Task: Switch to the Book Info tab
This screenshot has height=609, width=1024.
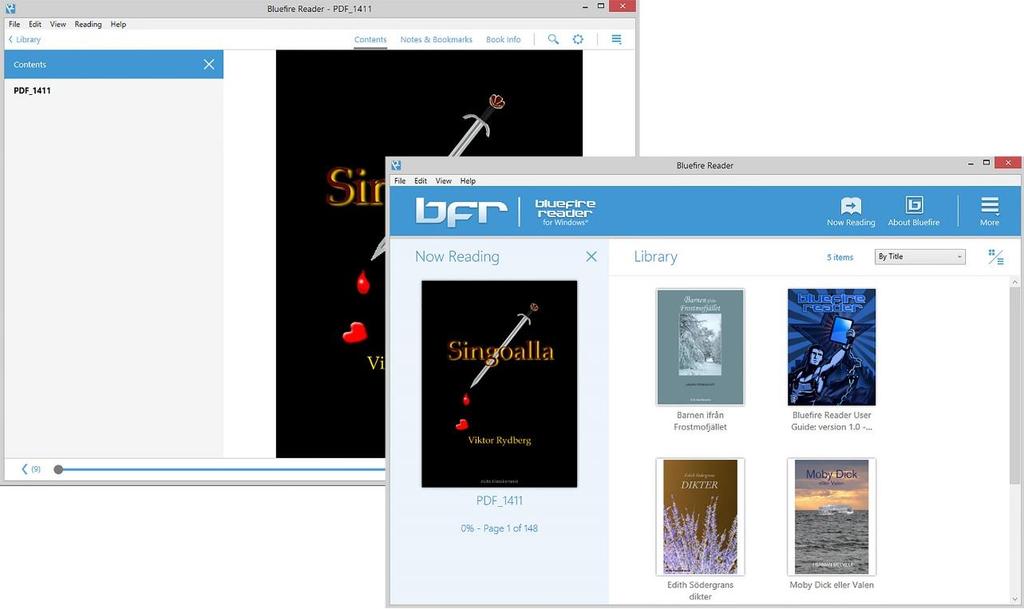Action: click(x=504, y=40)
